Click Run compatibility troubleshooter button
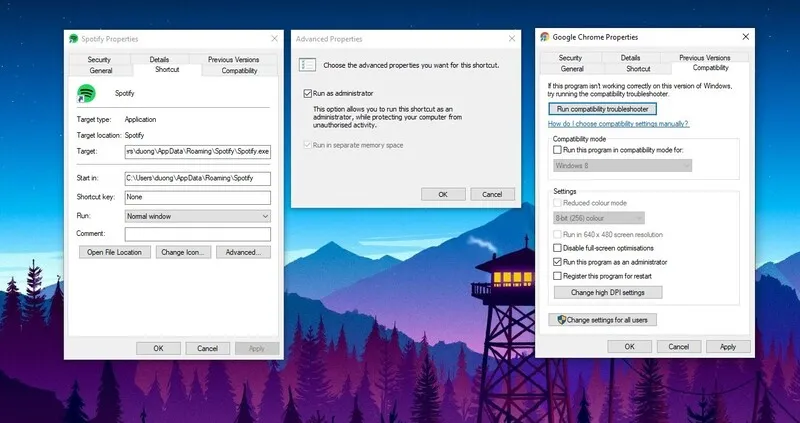800x423 pixels. coord(603,108)
